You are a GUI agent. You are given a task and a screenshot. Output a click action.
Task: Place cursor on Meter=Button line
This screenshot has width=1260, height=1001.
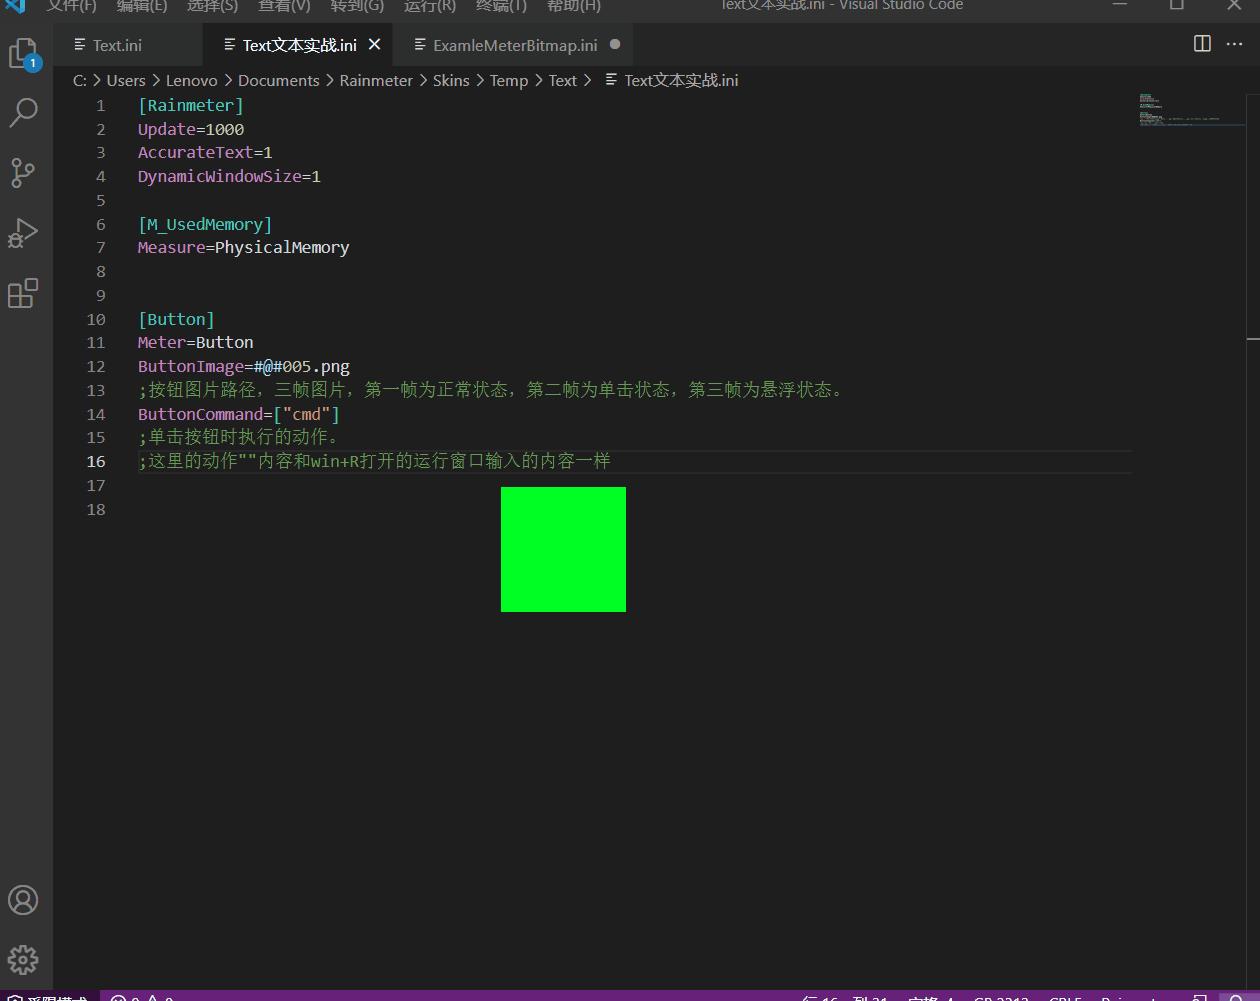pyautogui.click(x=196, y=342)
